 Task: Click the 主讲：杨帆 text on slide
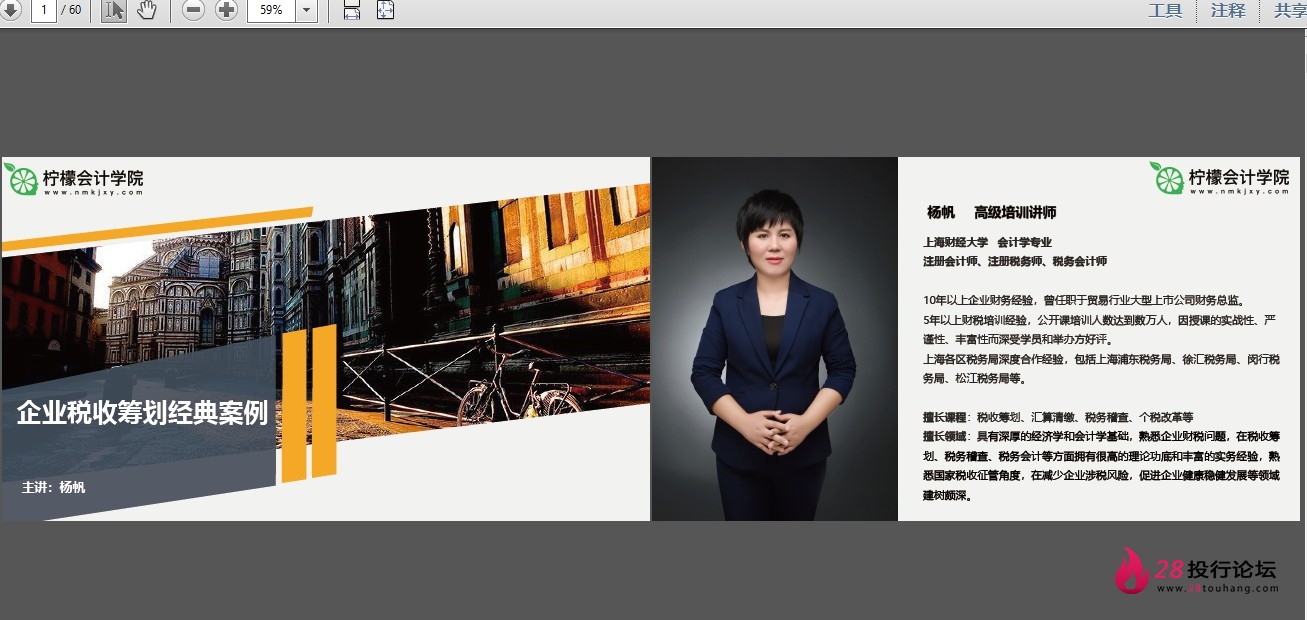[x=53, y=488]
